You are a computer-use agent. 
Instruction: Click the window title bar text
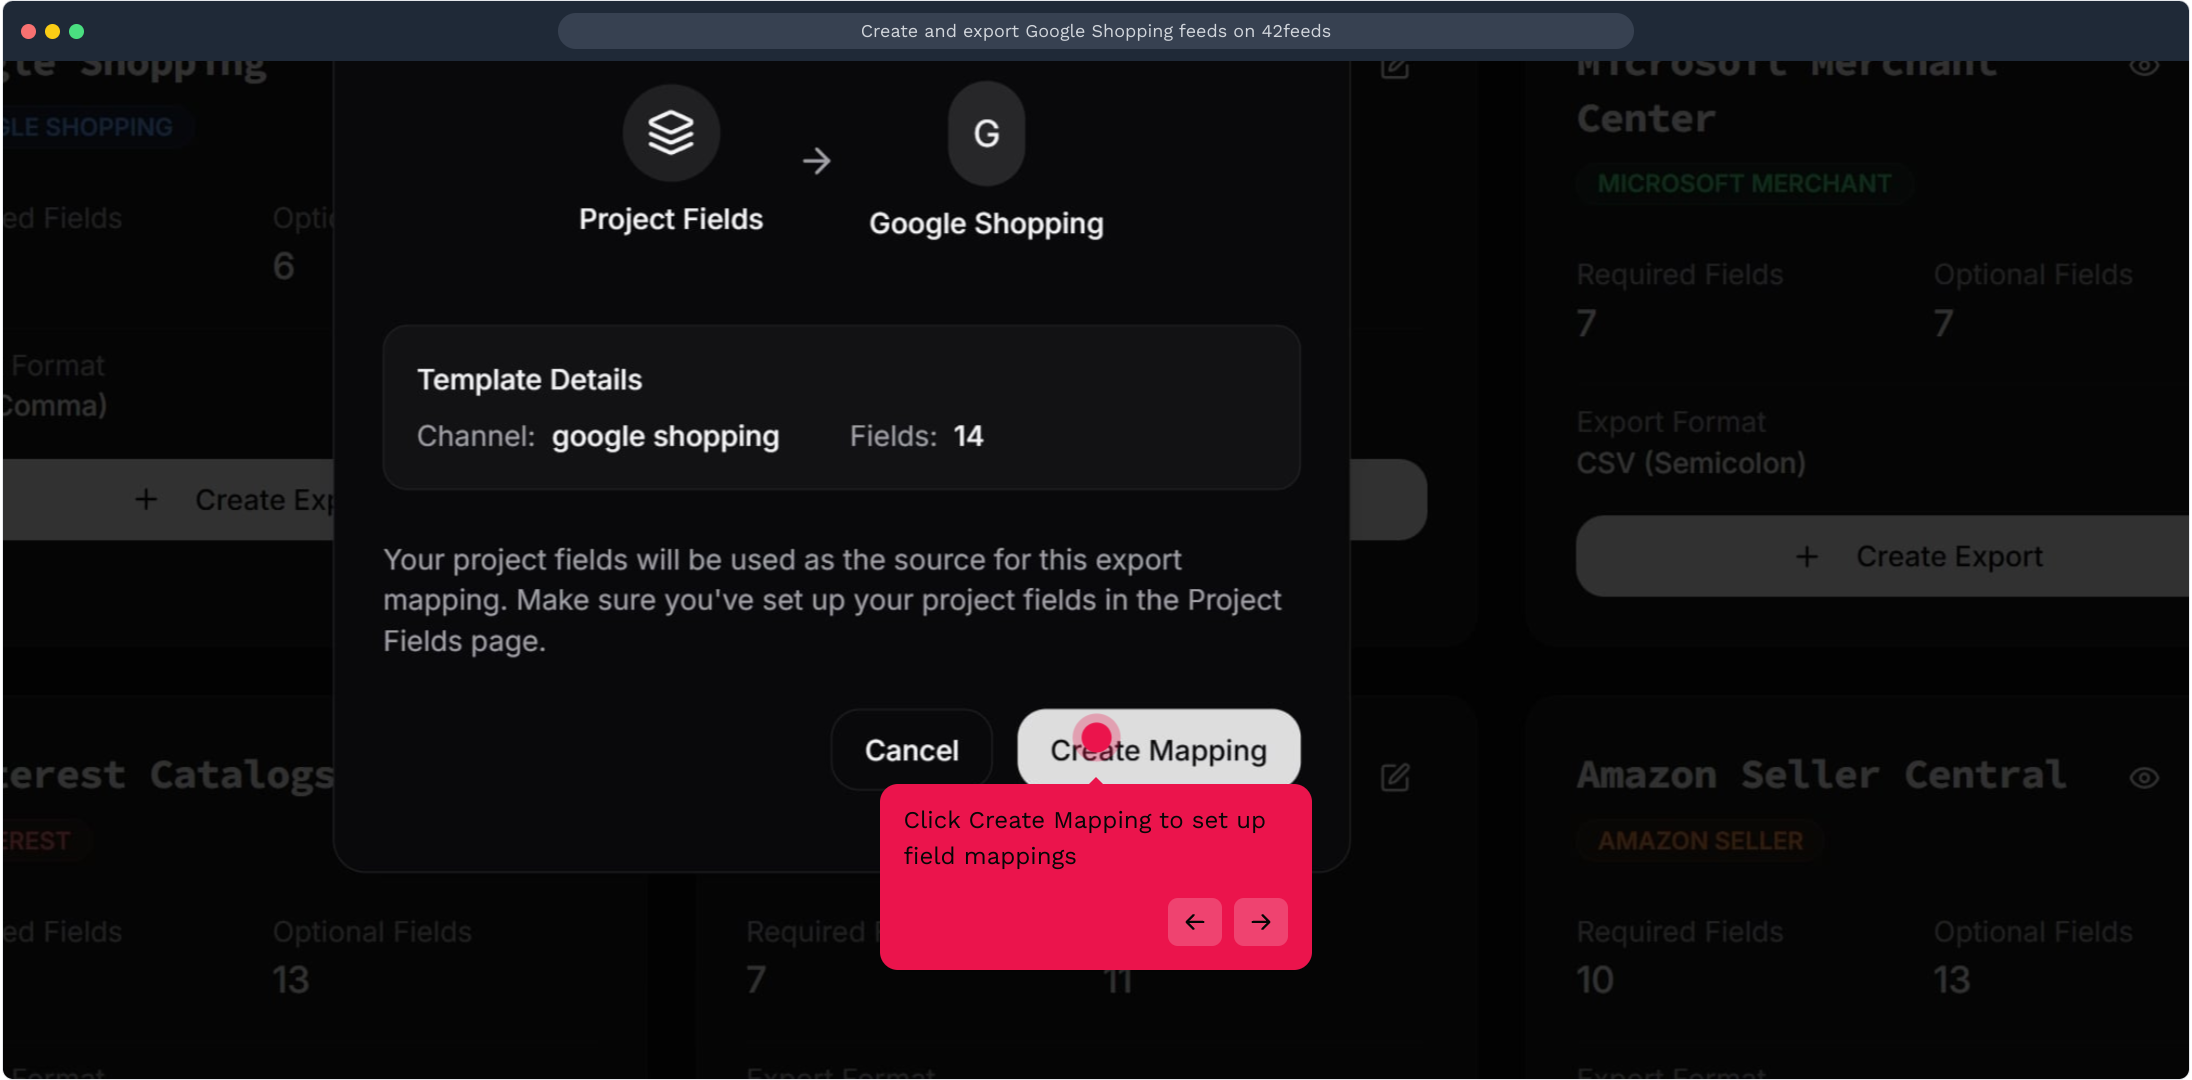(x=1095, y=31)
